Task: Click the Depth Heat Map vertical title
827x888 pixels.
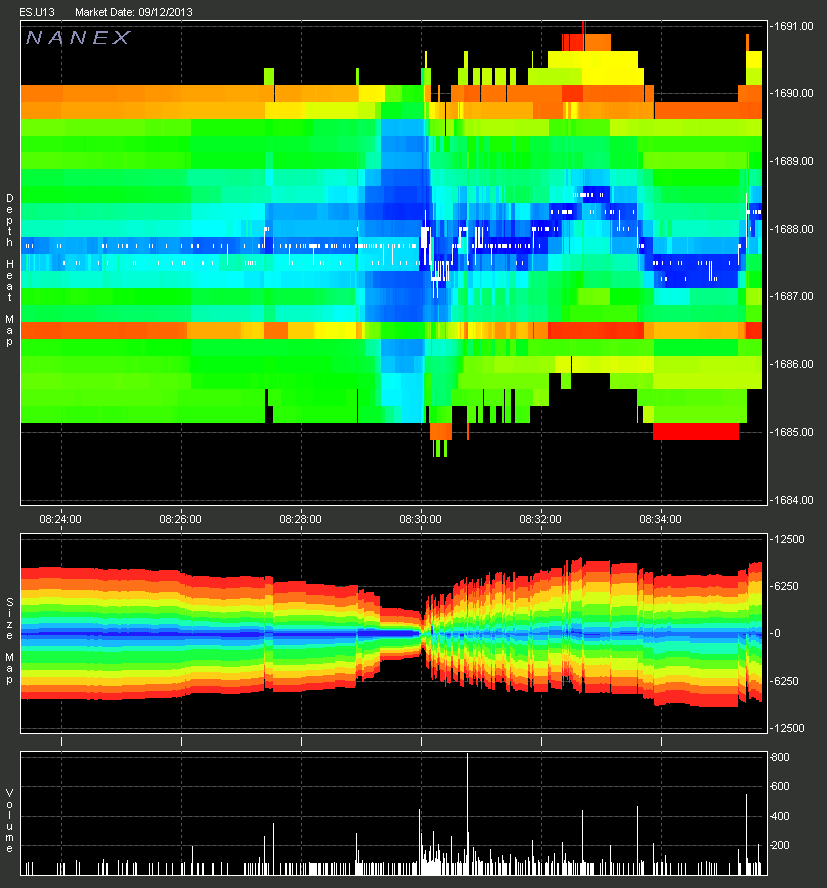Action: pos(10,270)
